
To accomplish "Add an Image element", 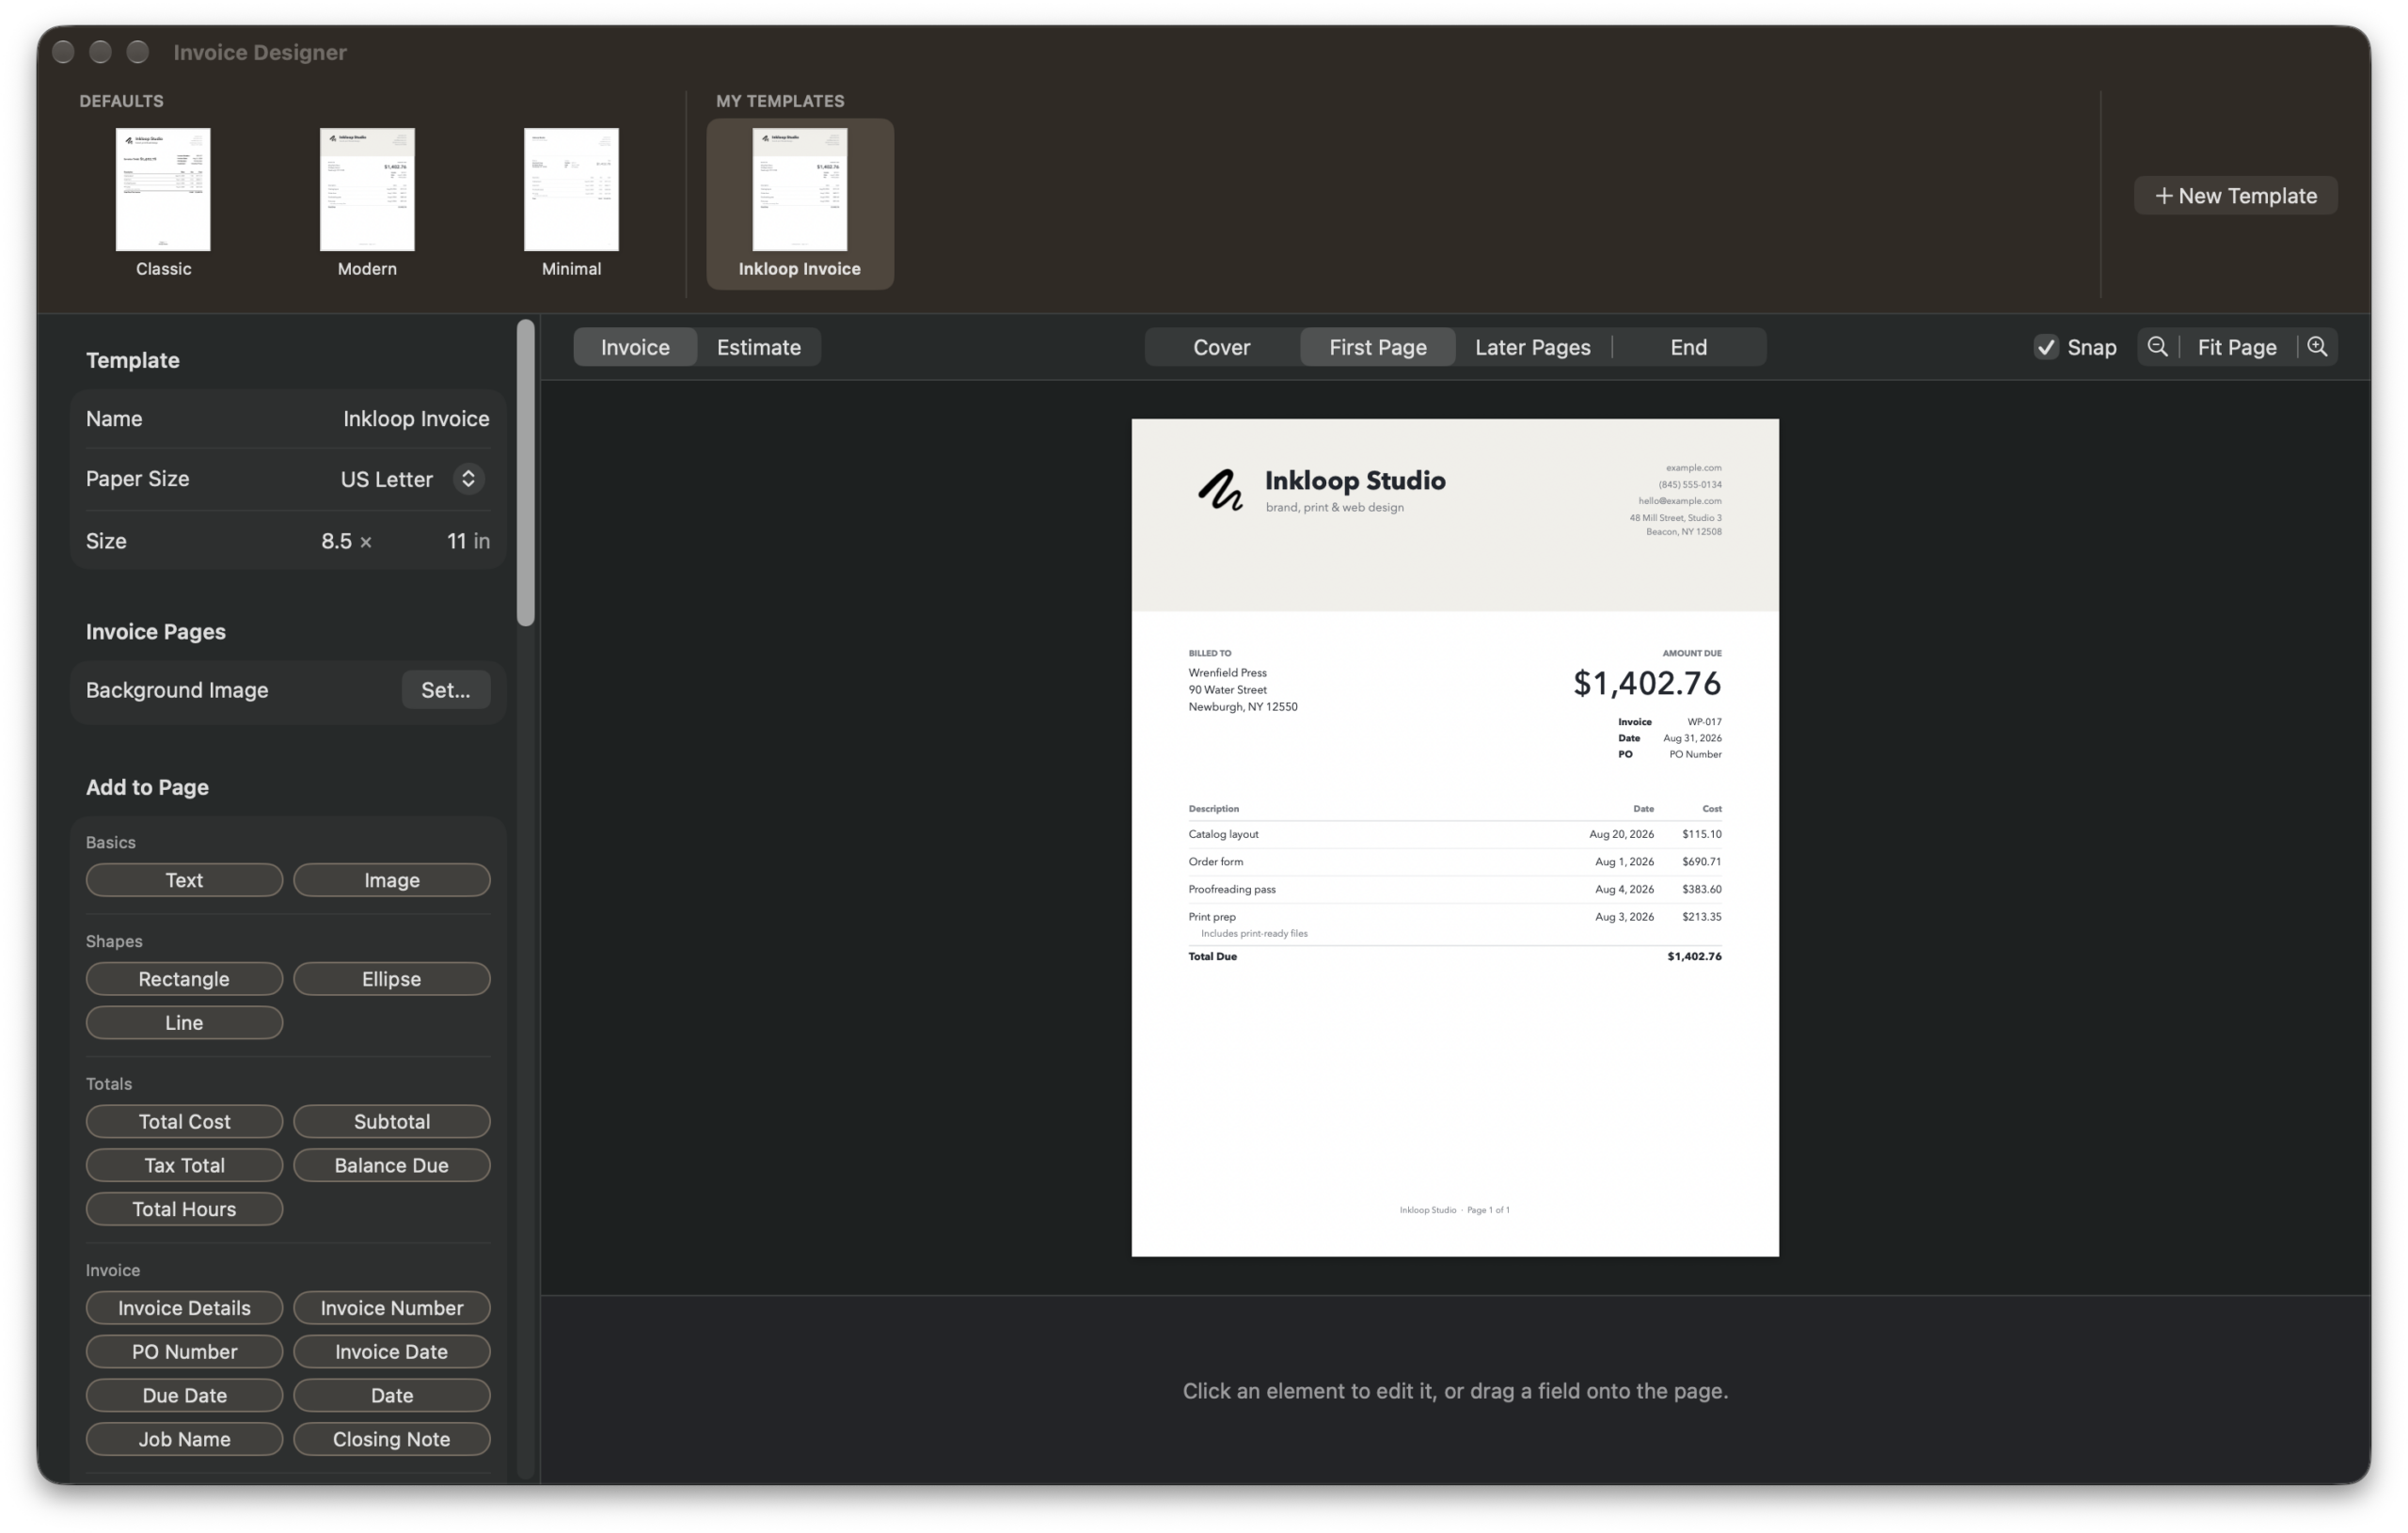I will [x=391, y=880].
